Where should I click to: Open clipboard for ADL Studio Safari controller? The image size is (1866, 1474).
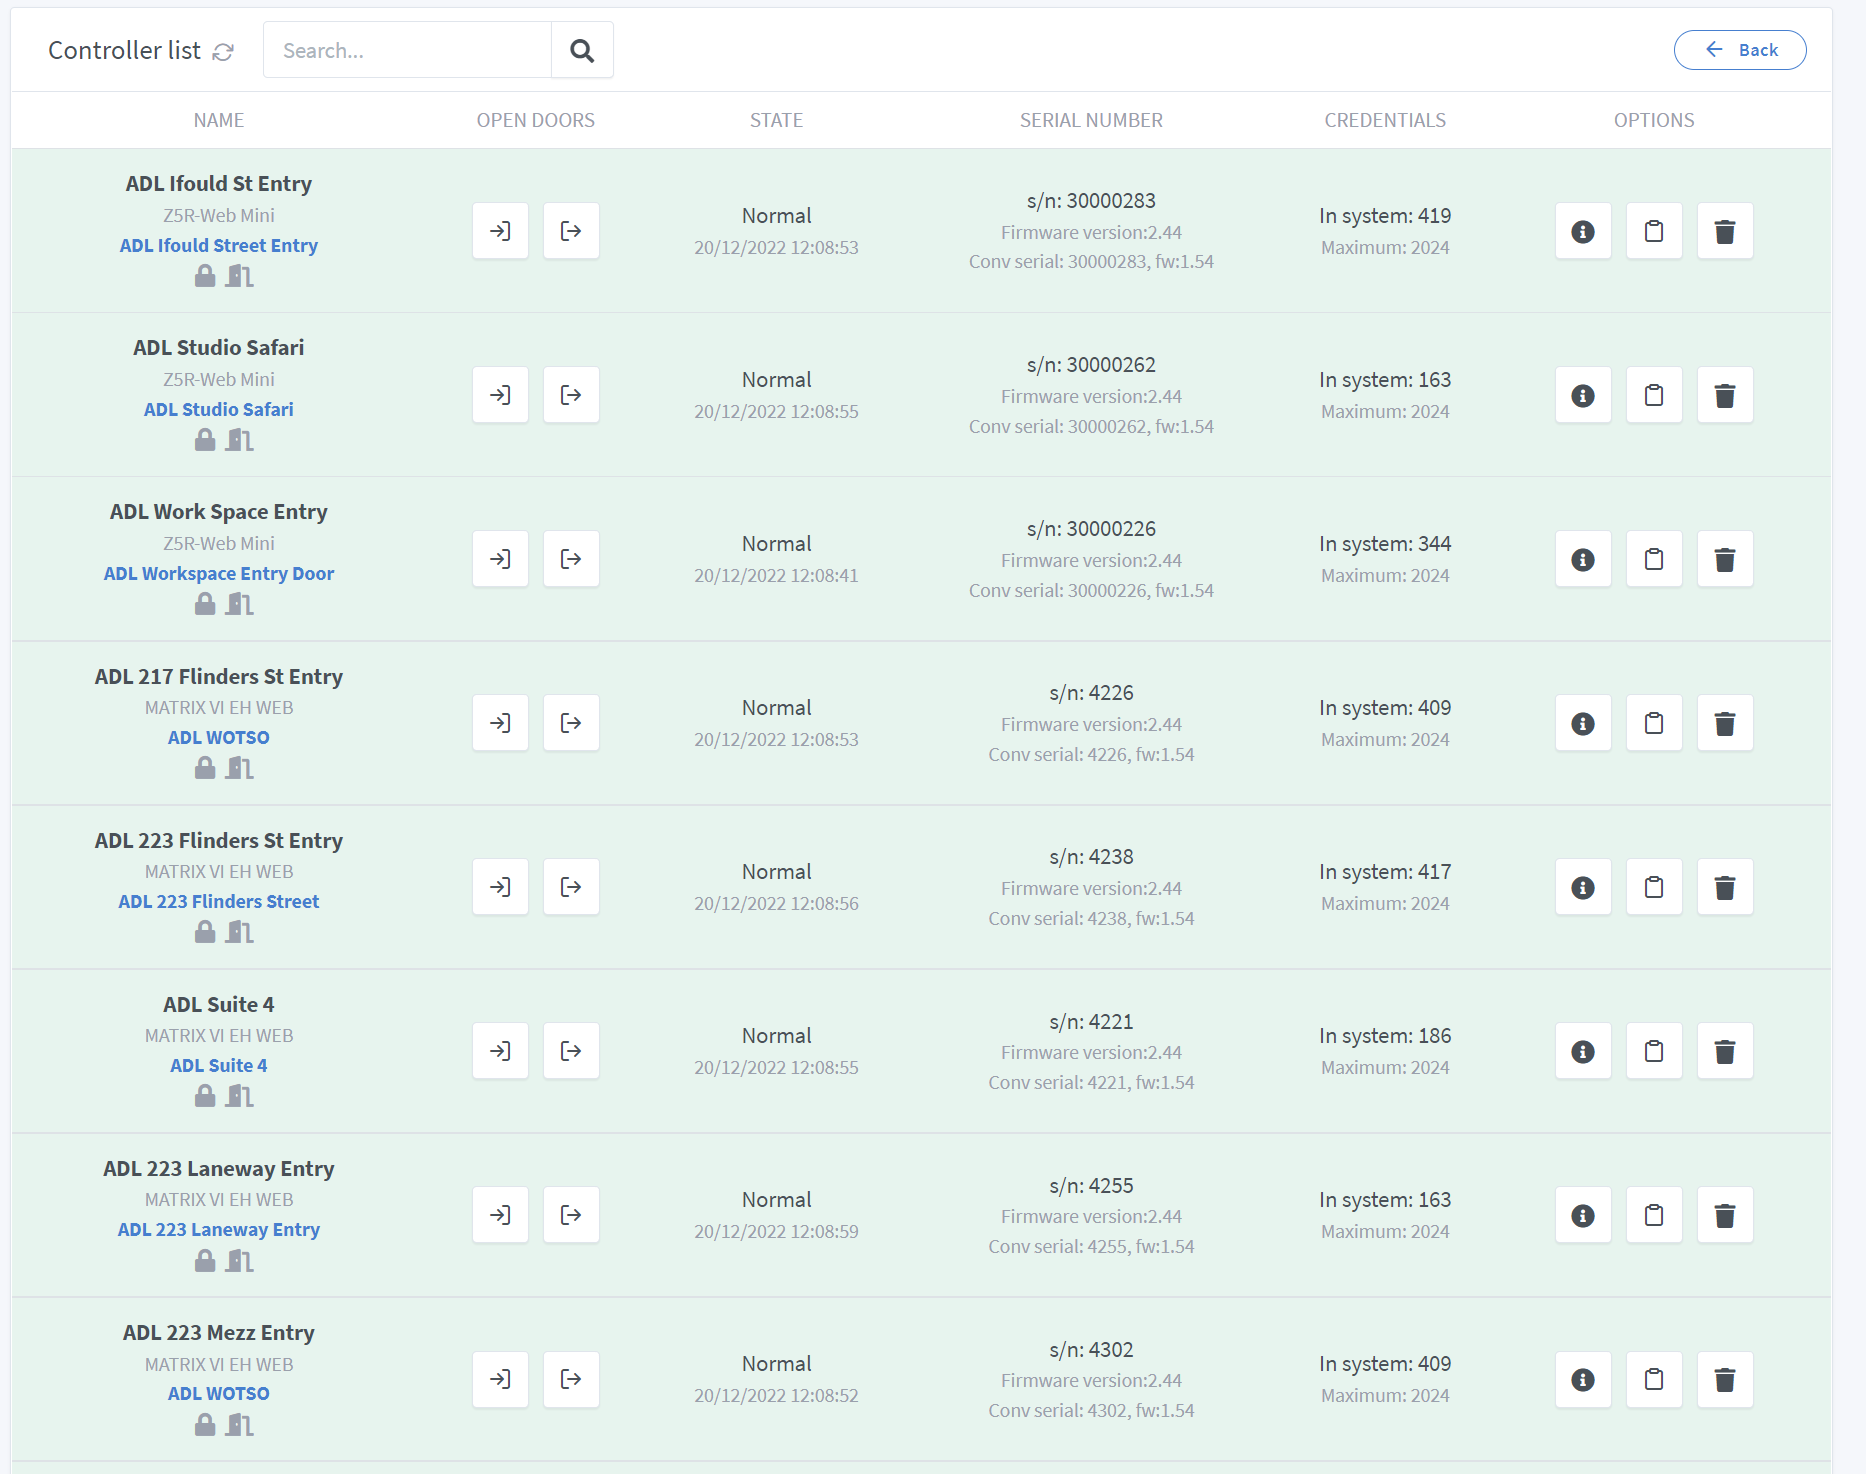tap(1654, 395)
